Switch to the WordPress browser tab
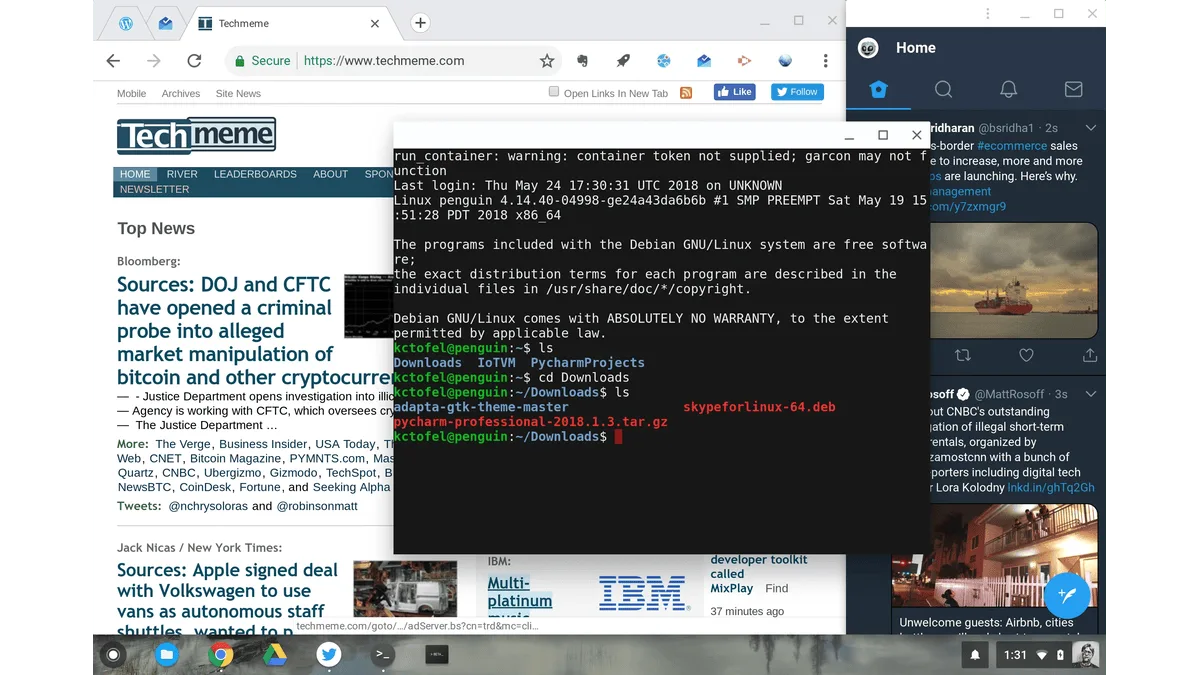 pyautogui.click(x=125, y=23)
